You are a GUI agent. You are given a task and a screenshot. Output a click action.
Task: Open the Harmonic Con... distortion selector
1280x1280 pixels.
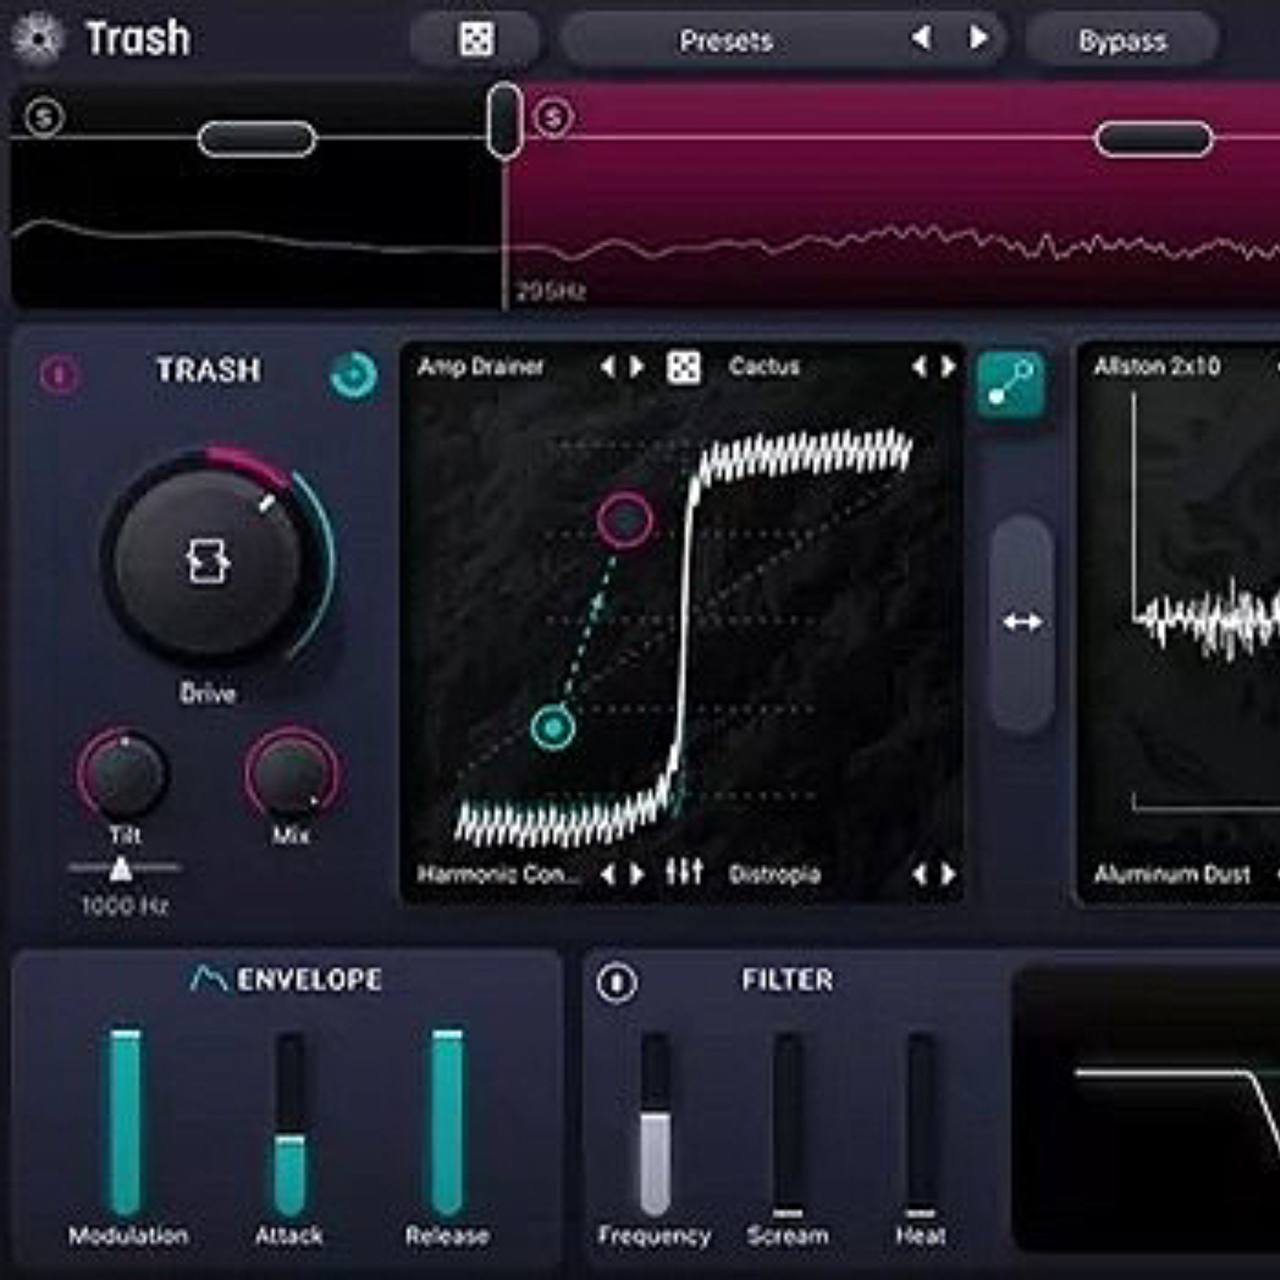click(498, 874)
